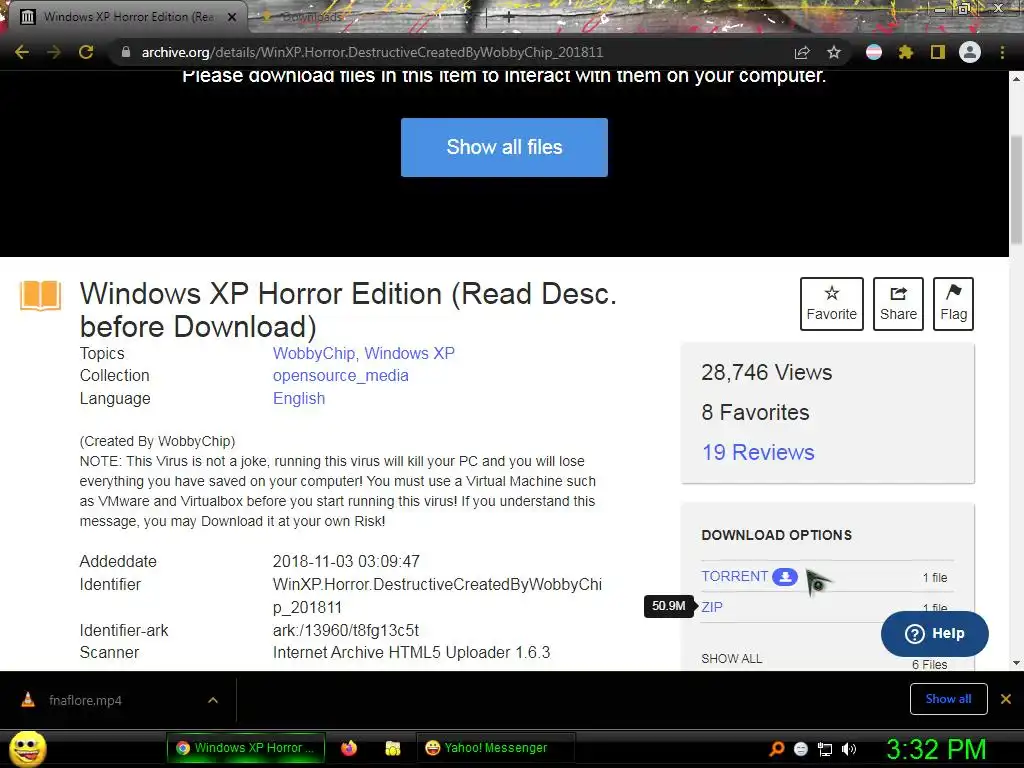
Task: Click the network tray icon
Action: tap(825, 749)
